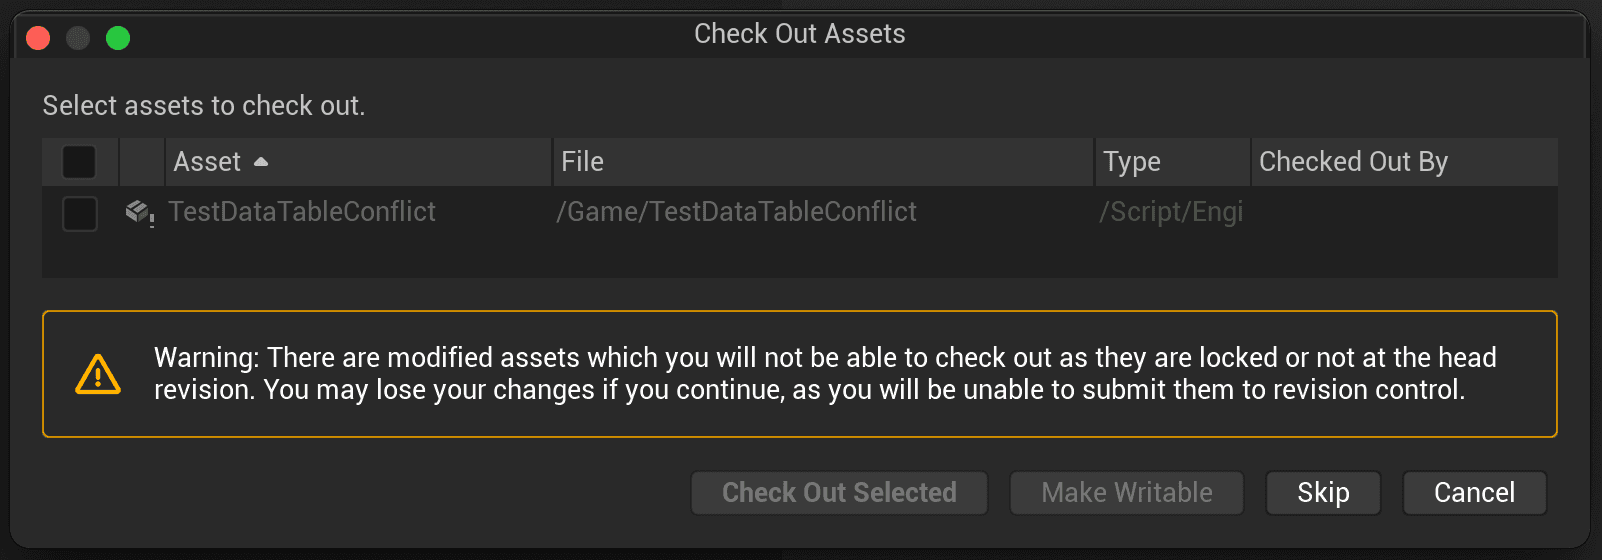Click the green maximize window button

pyautogui.click(x=118, y=38)
